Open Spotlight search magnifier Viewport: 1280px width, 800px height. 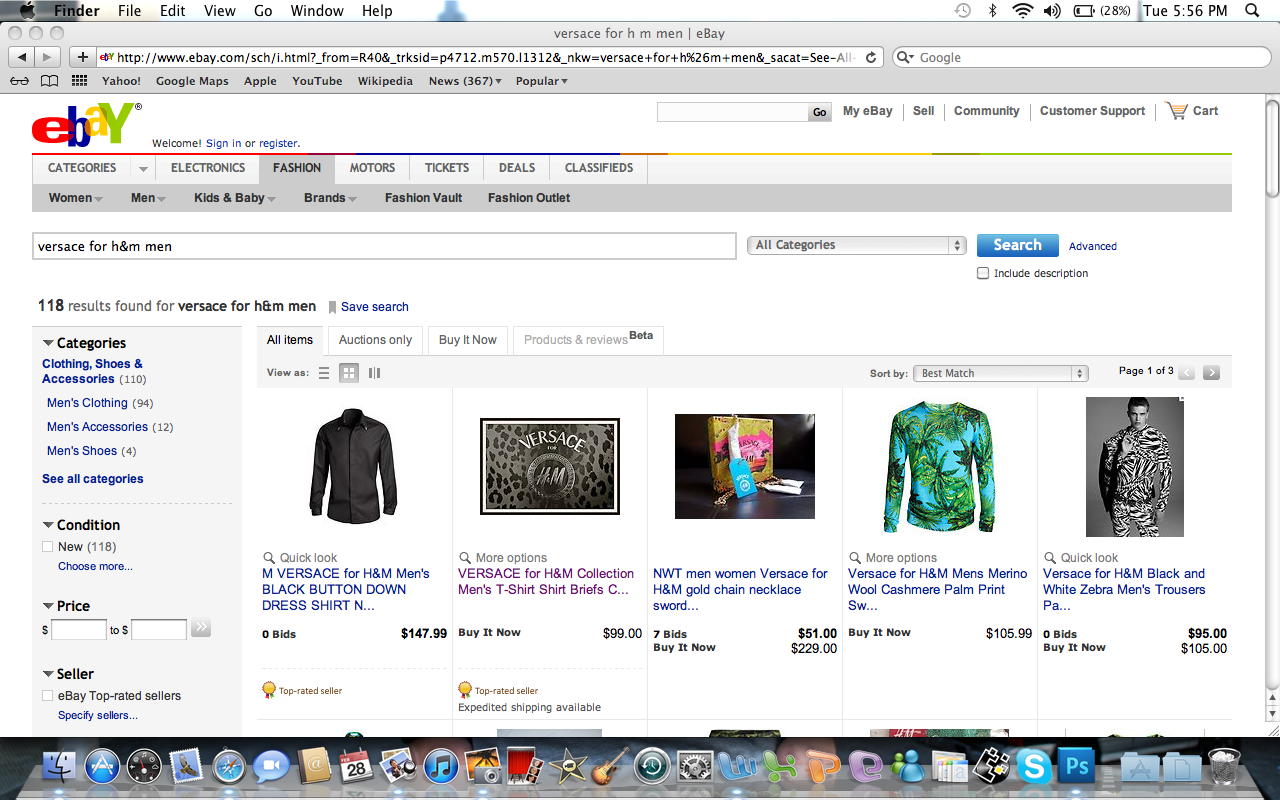[1252, 11]
